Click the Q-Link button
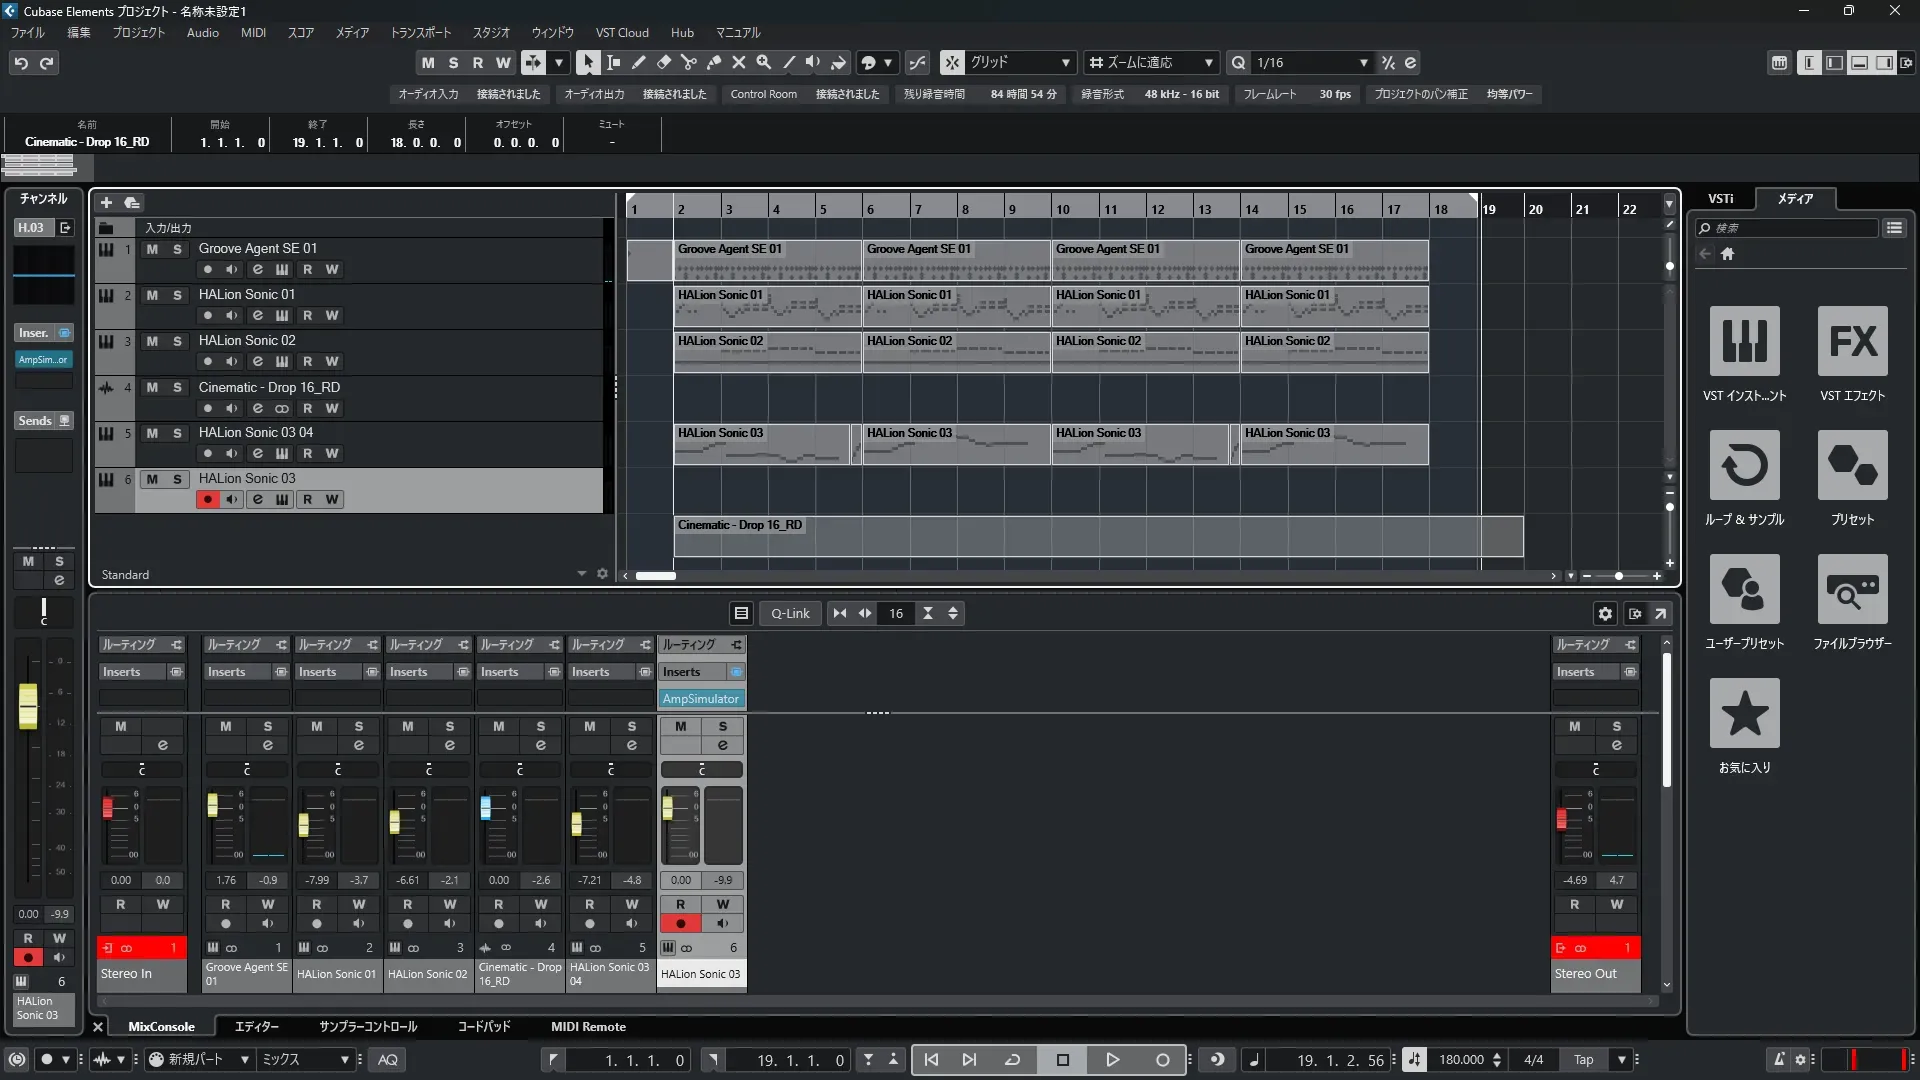The width and height of the screenshot is (1920, 1080). [x=790, y=614]
